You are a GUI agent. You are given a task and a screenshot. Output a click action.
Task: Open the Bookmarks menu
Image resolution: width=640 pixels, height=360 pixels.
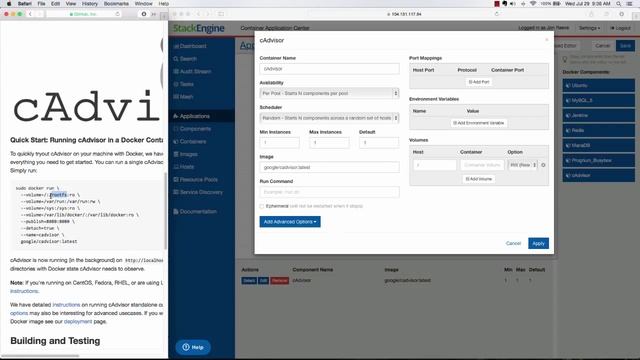pos(116,4)
